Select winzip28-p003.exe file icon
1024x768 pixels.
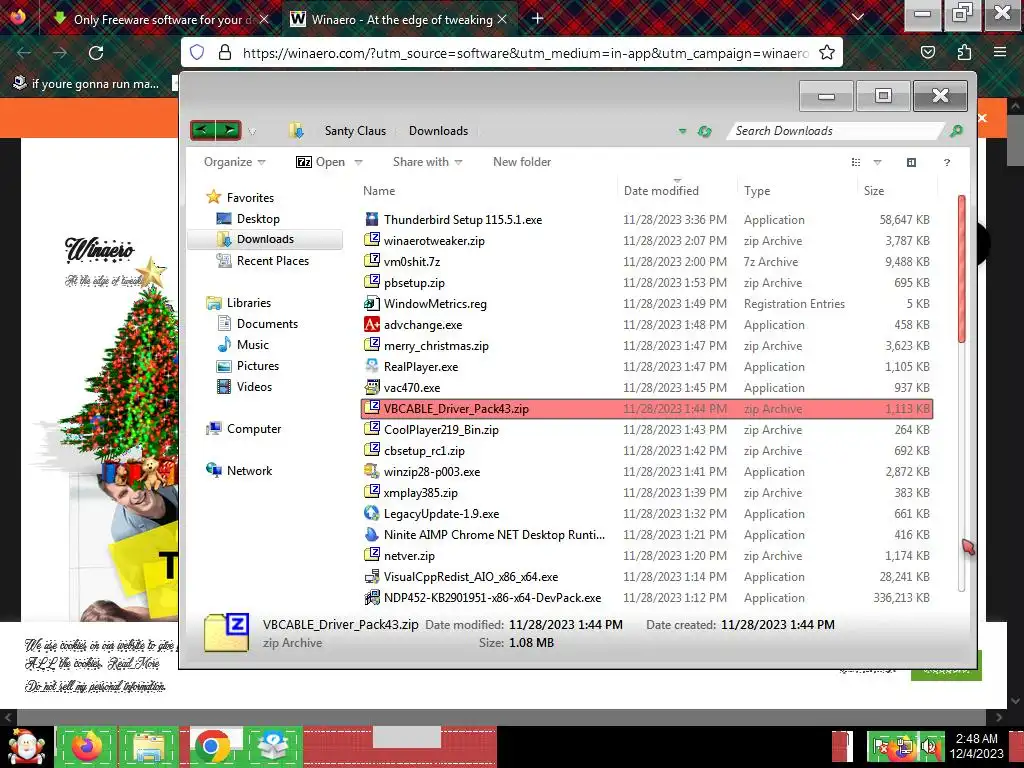(372, 471)
